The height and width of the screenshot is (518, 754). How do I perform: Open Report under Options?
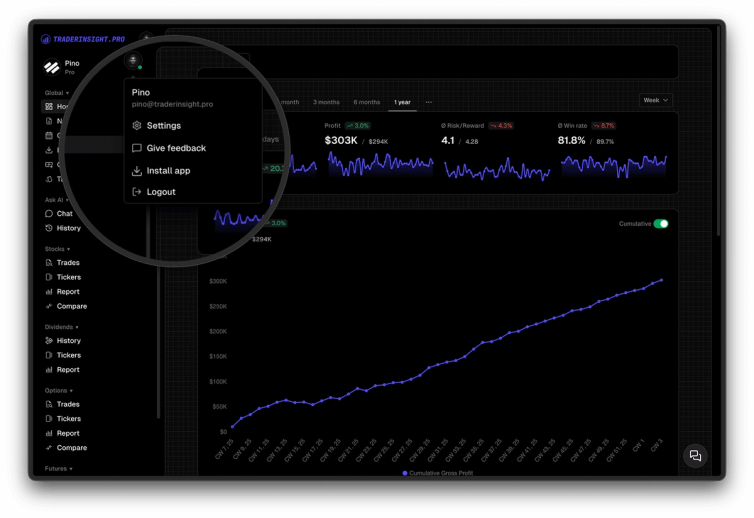63,433
